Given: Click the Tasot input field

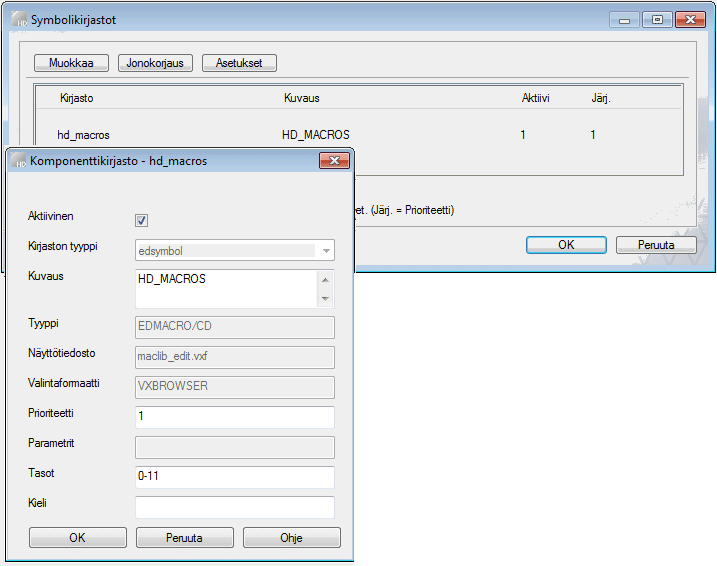Looking at the screenshot, I should [234, 477].
